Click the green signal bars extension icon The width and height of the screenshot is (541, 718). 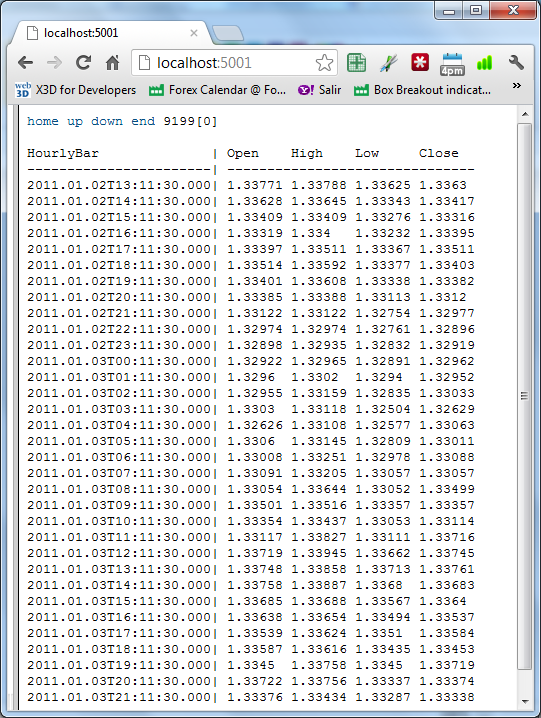pyautogui.click(x=484, y=63)
